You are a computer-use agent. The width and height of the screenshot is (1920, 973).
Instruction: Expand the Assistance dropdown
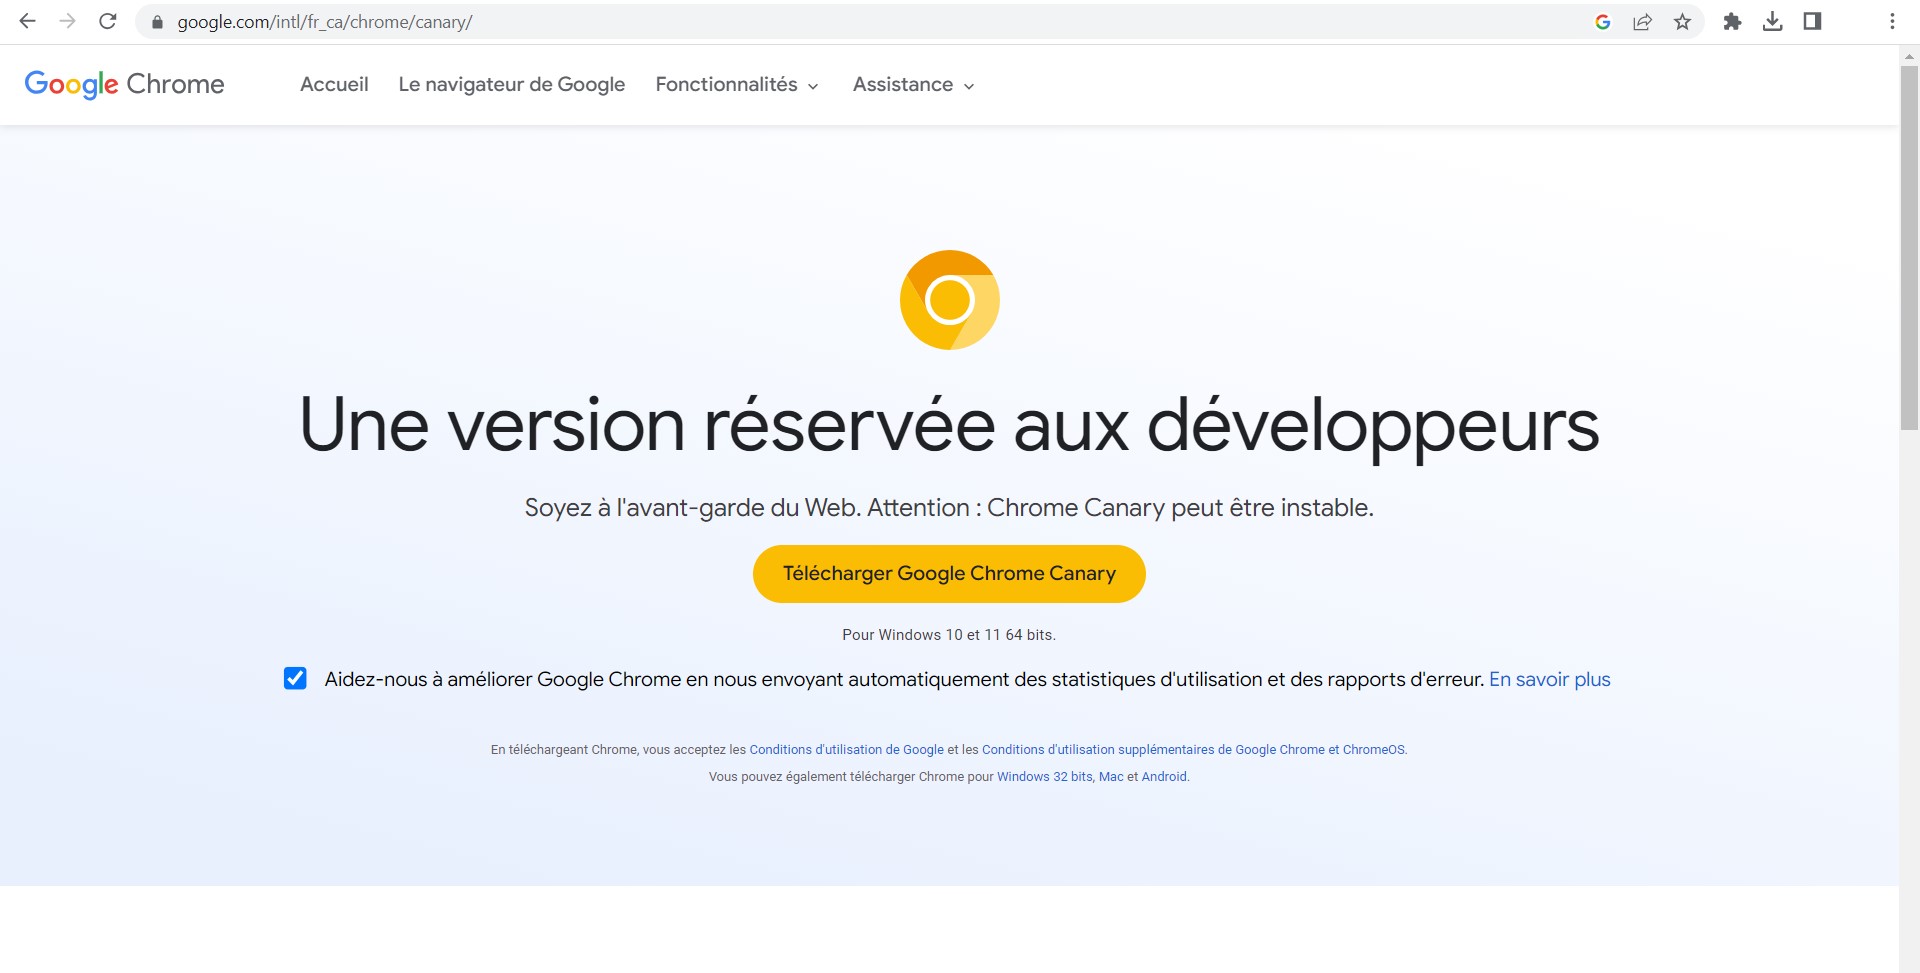click(913, 85)
